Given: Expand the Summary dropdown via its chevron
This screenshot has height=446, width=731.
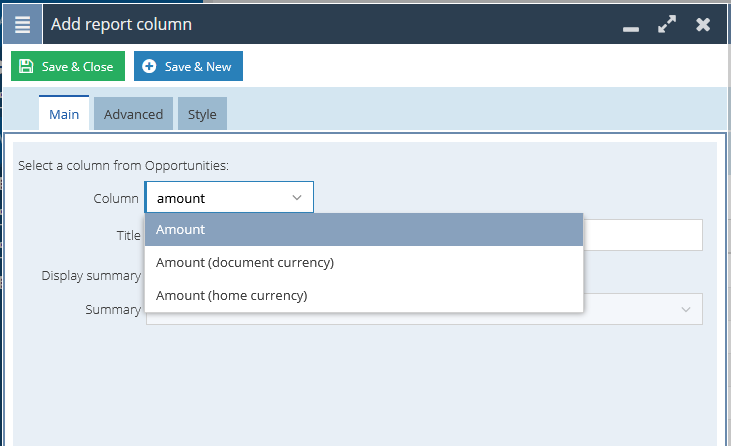Looking at the screenshot, I should point(686,309).
